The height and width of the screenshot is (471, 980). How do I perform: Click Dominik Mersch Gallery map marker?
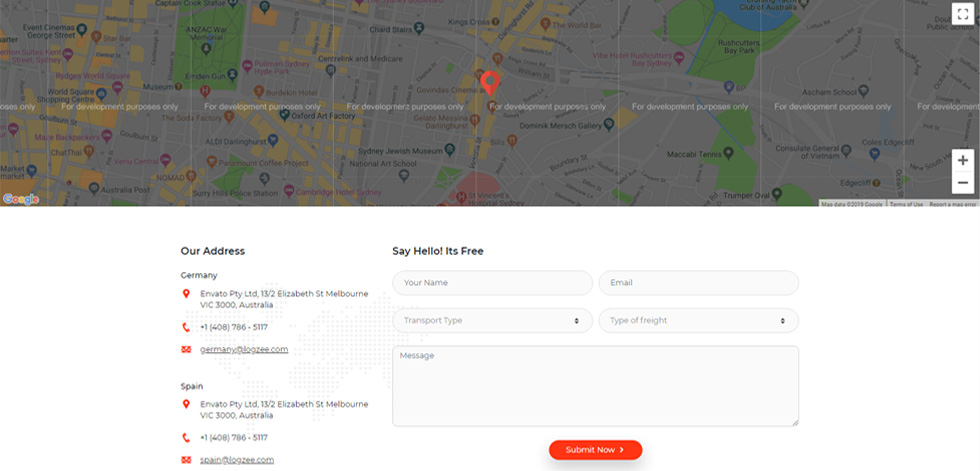click(609, 125)
